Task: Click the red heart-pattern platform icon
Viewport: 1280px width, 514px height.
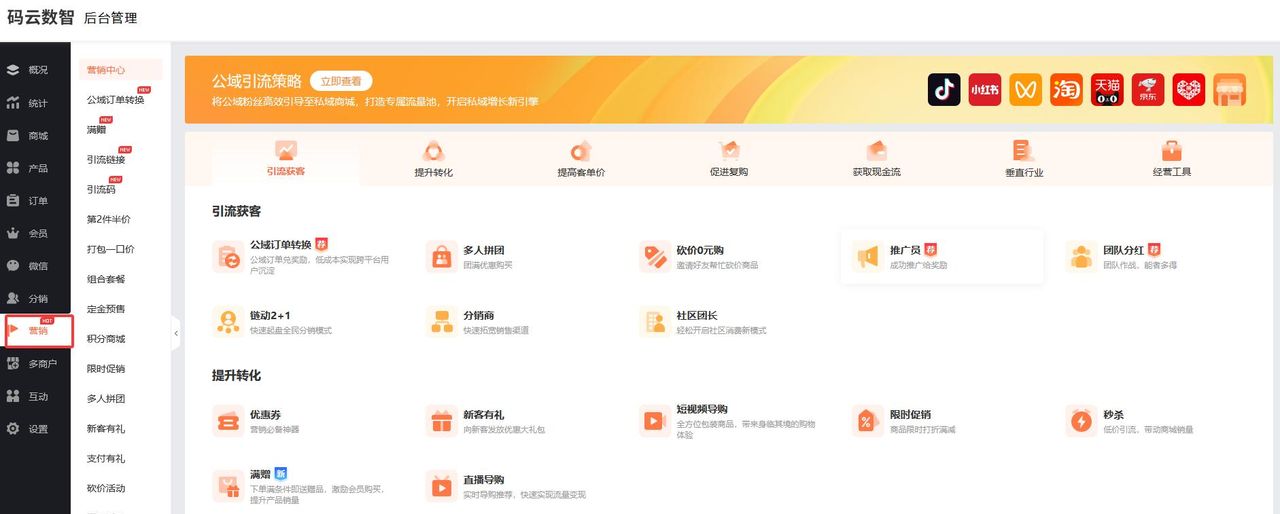Action: 1189,90
